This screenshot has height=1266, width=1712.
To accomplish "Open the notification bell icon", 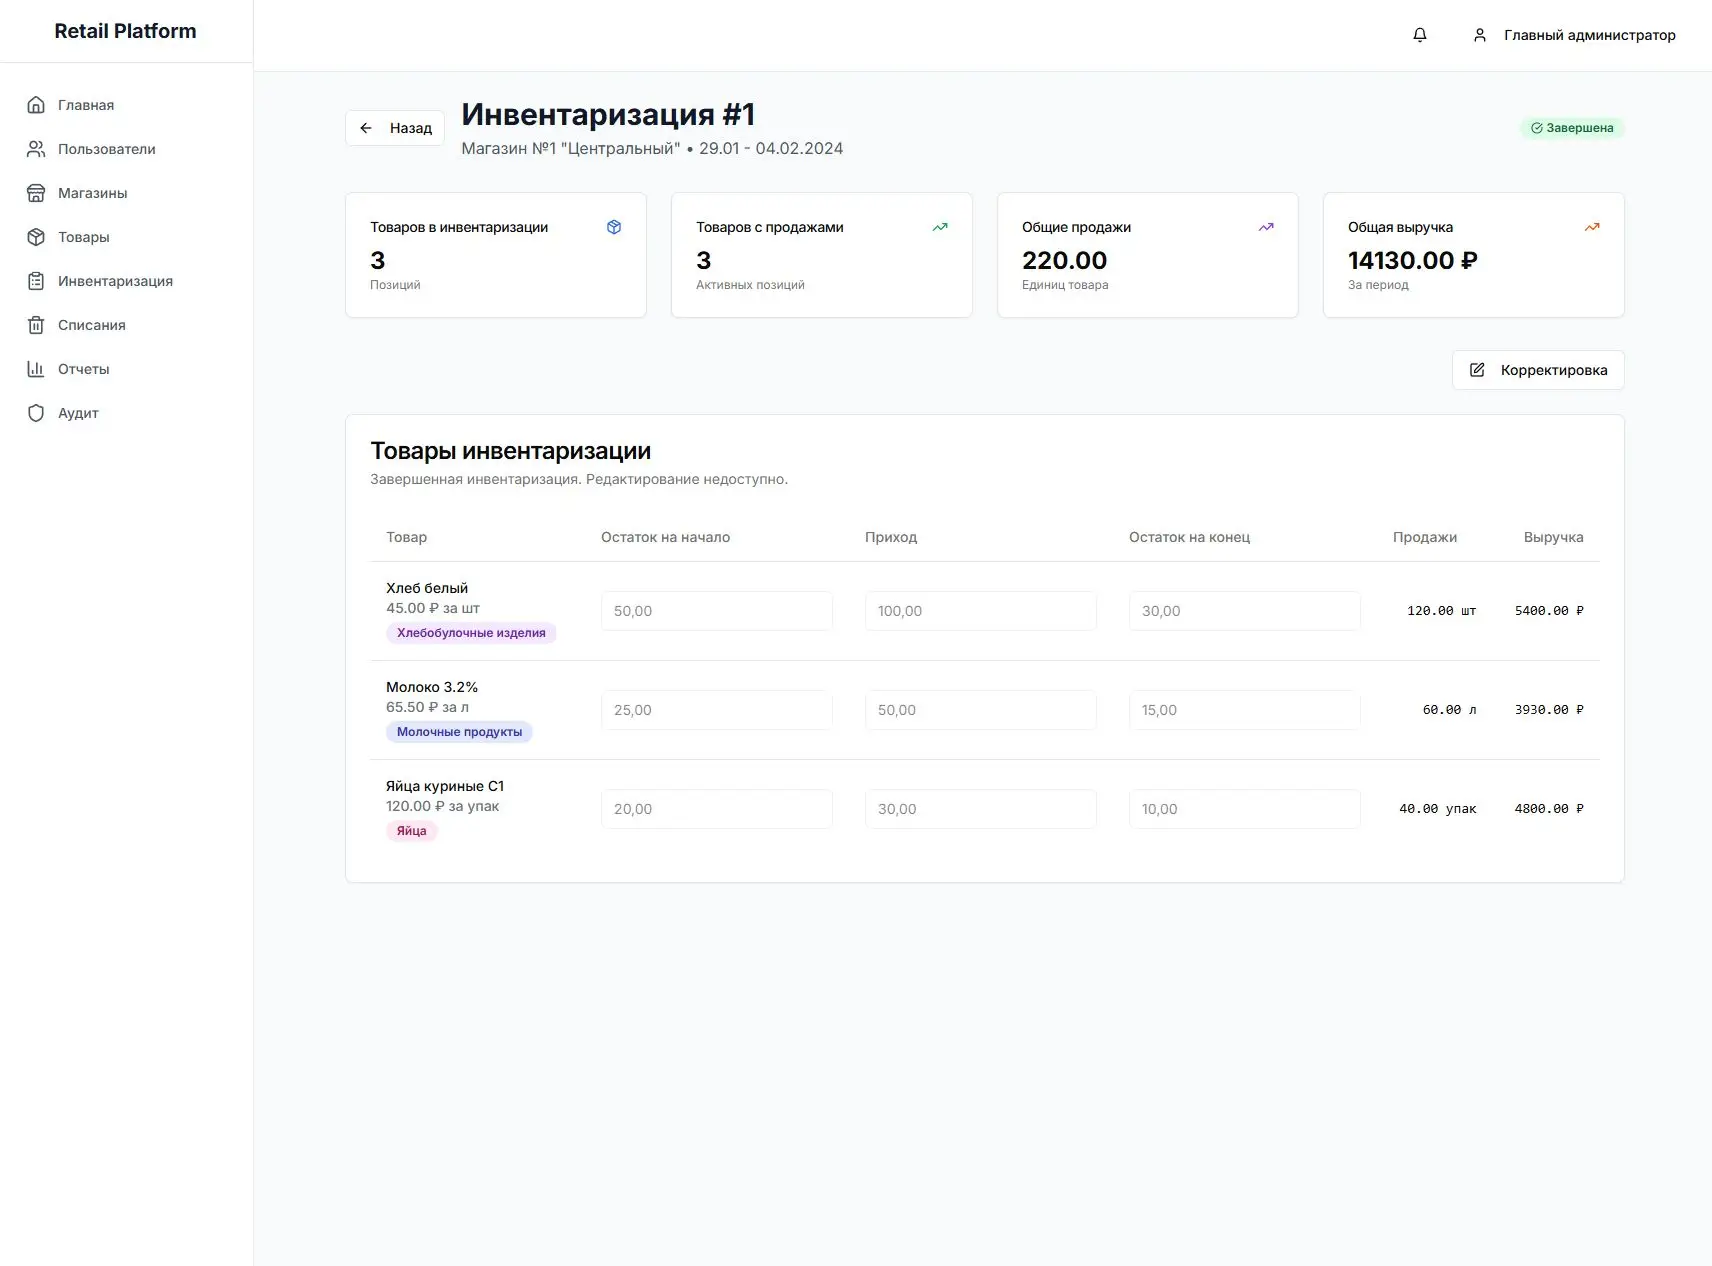I will coord(1419,34).
